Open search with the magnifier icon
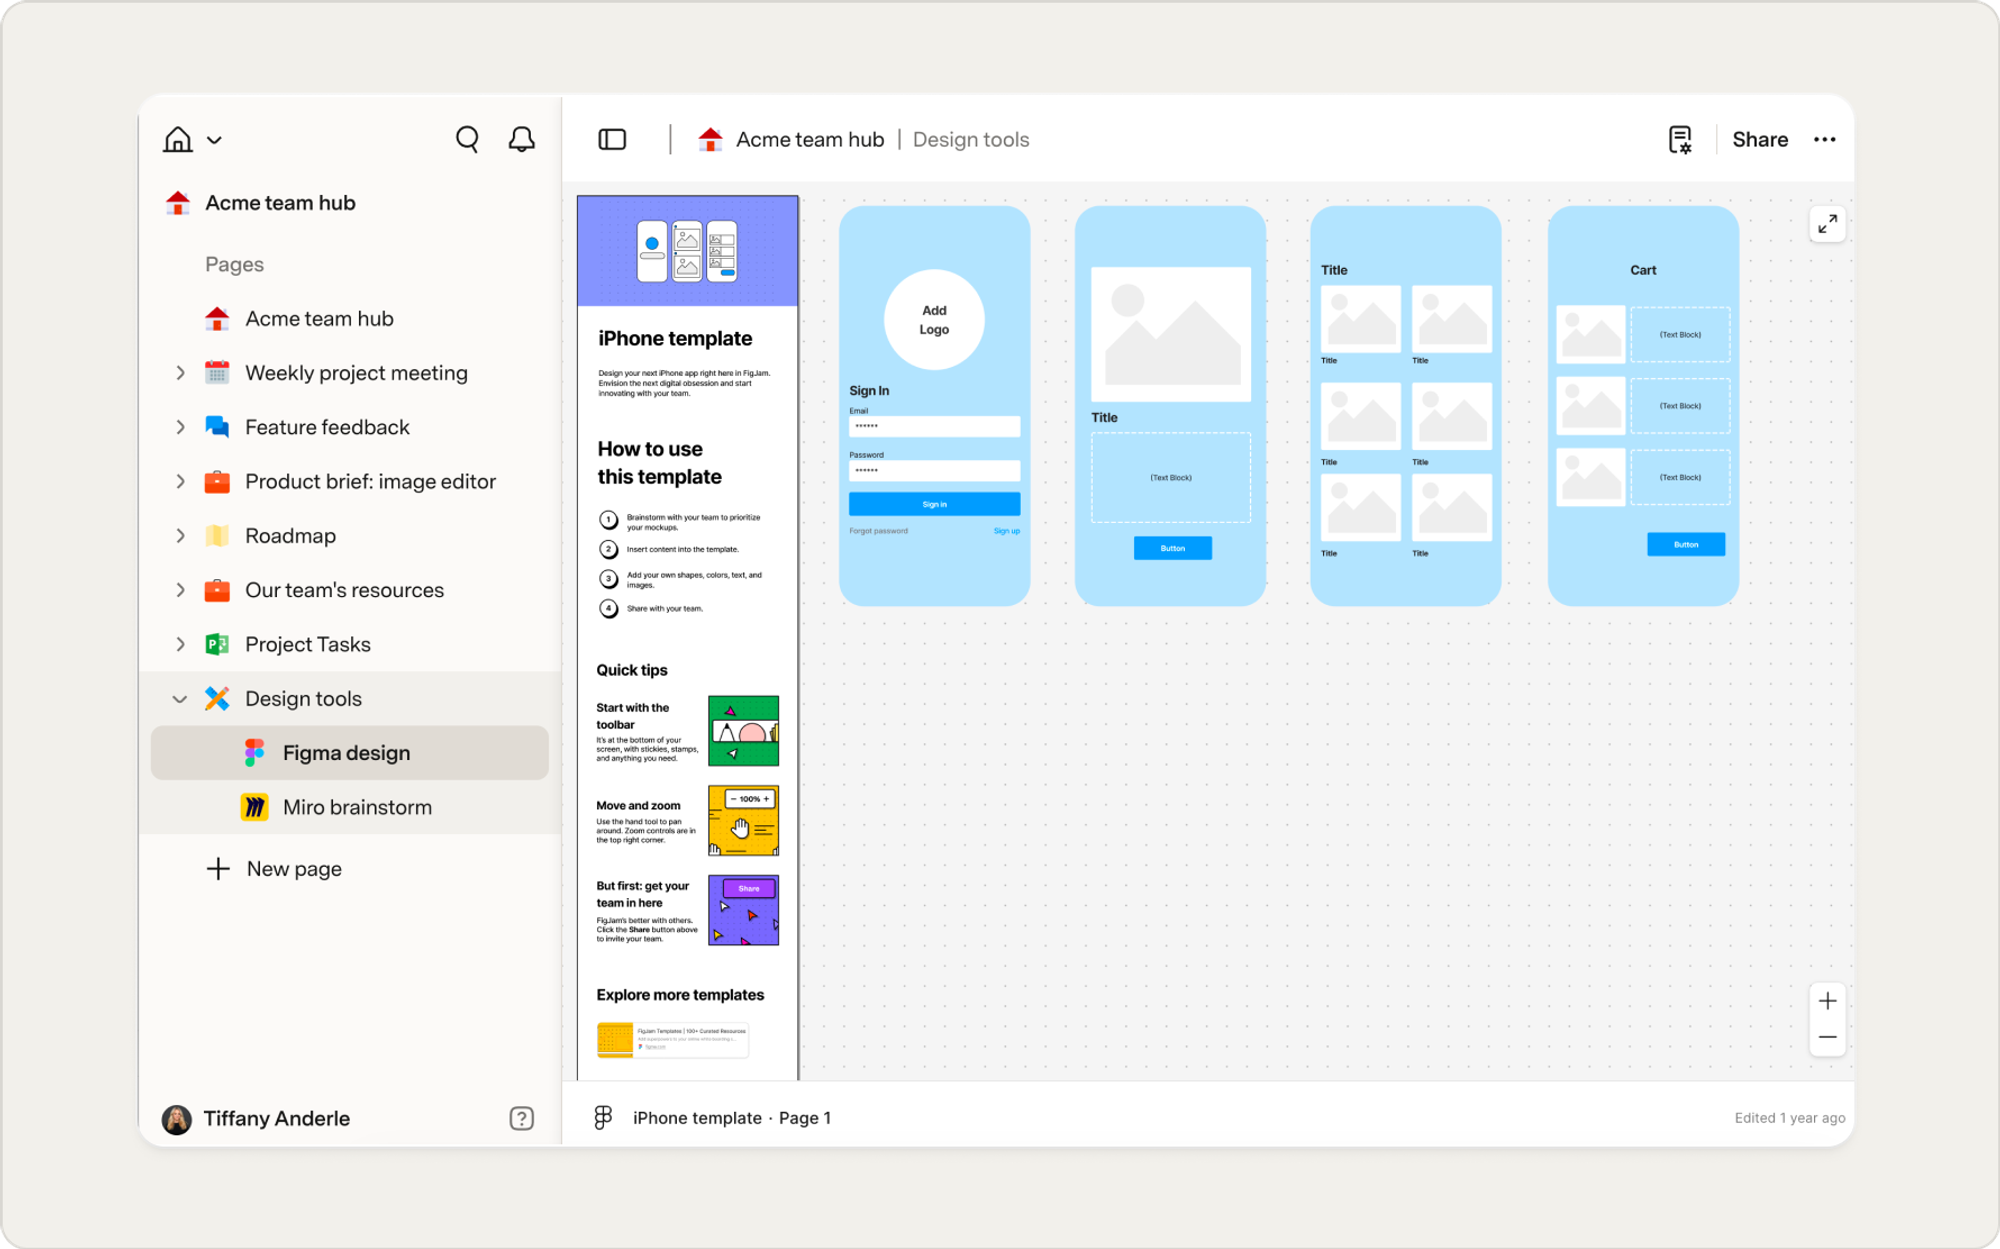 [x=467, y=139]
